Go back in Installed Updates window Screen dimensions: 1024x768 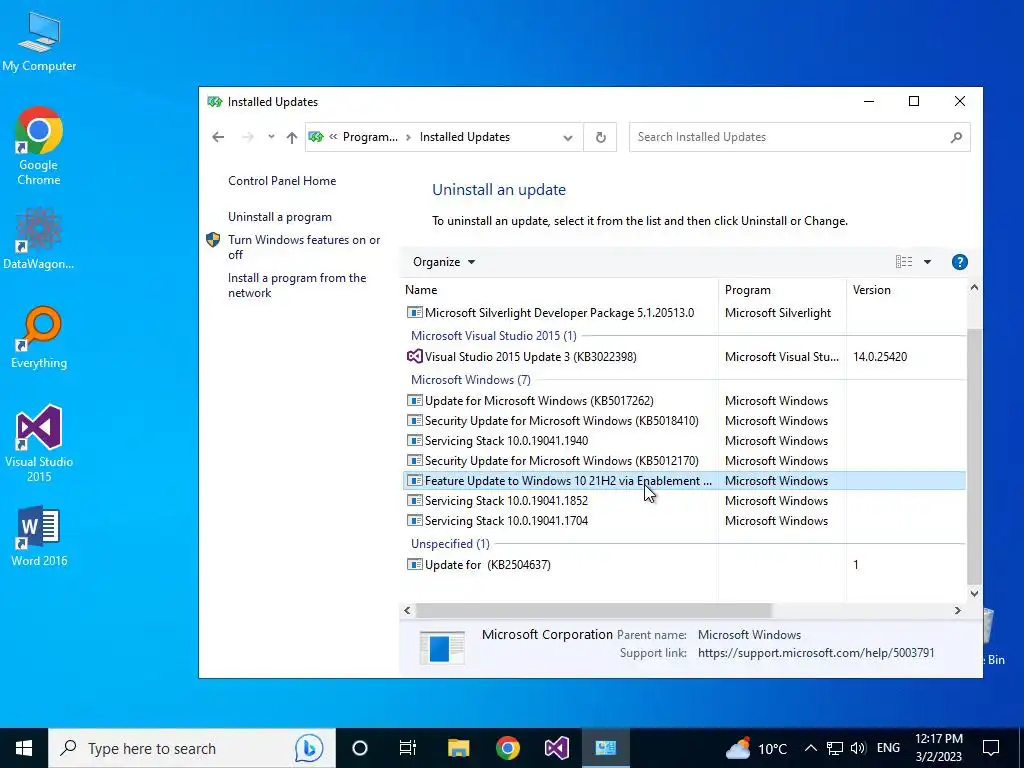click(x=218, y=137)
